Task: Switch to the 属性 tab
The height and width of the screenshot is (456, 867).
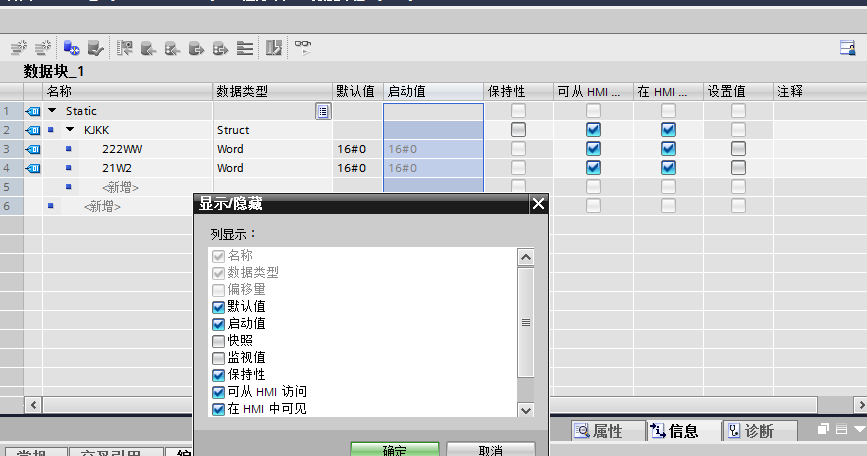Action: 608,431
